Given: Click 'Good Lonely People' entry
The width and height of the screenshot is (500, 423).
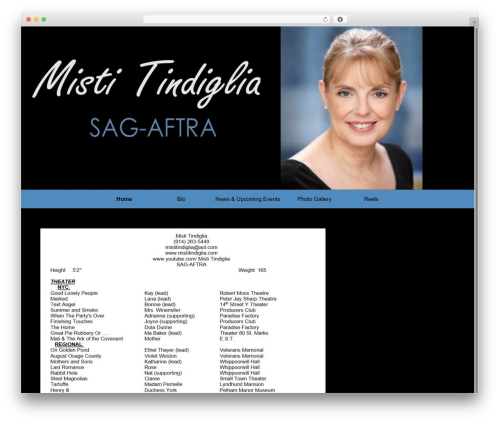Looking at the screenshot, I should coord(74,293).
